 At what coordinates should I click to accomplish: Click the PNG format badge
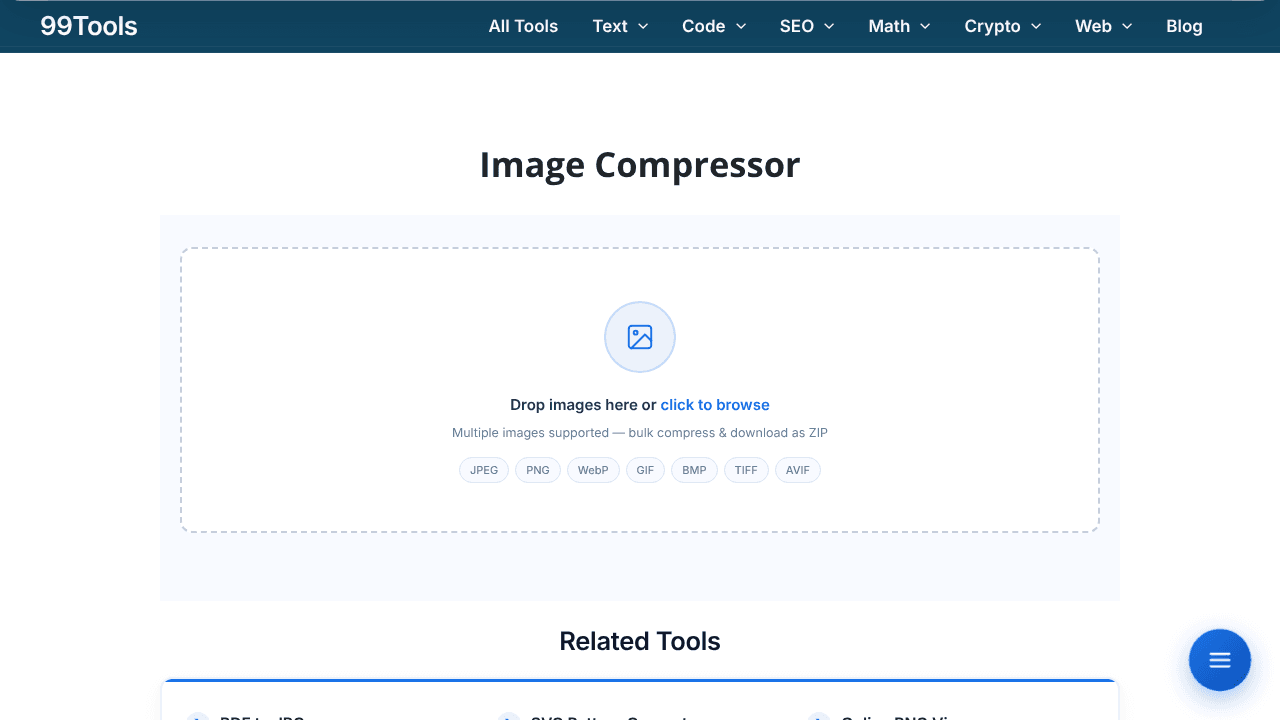click(538, 470)
